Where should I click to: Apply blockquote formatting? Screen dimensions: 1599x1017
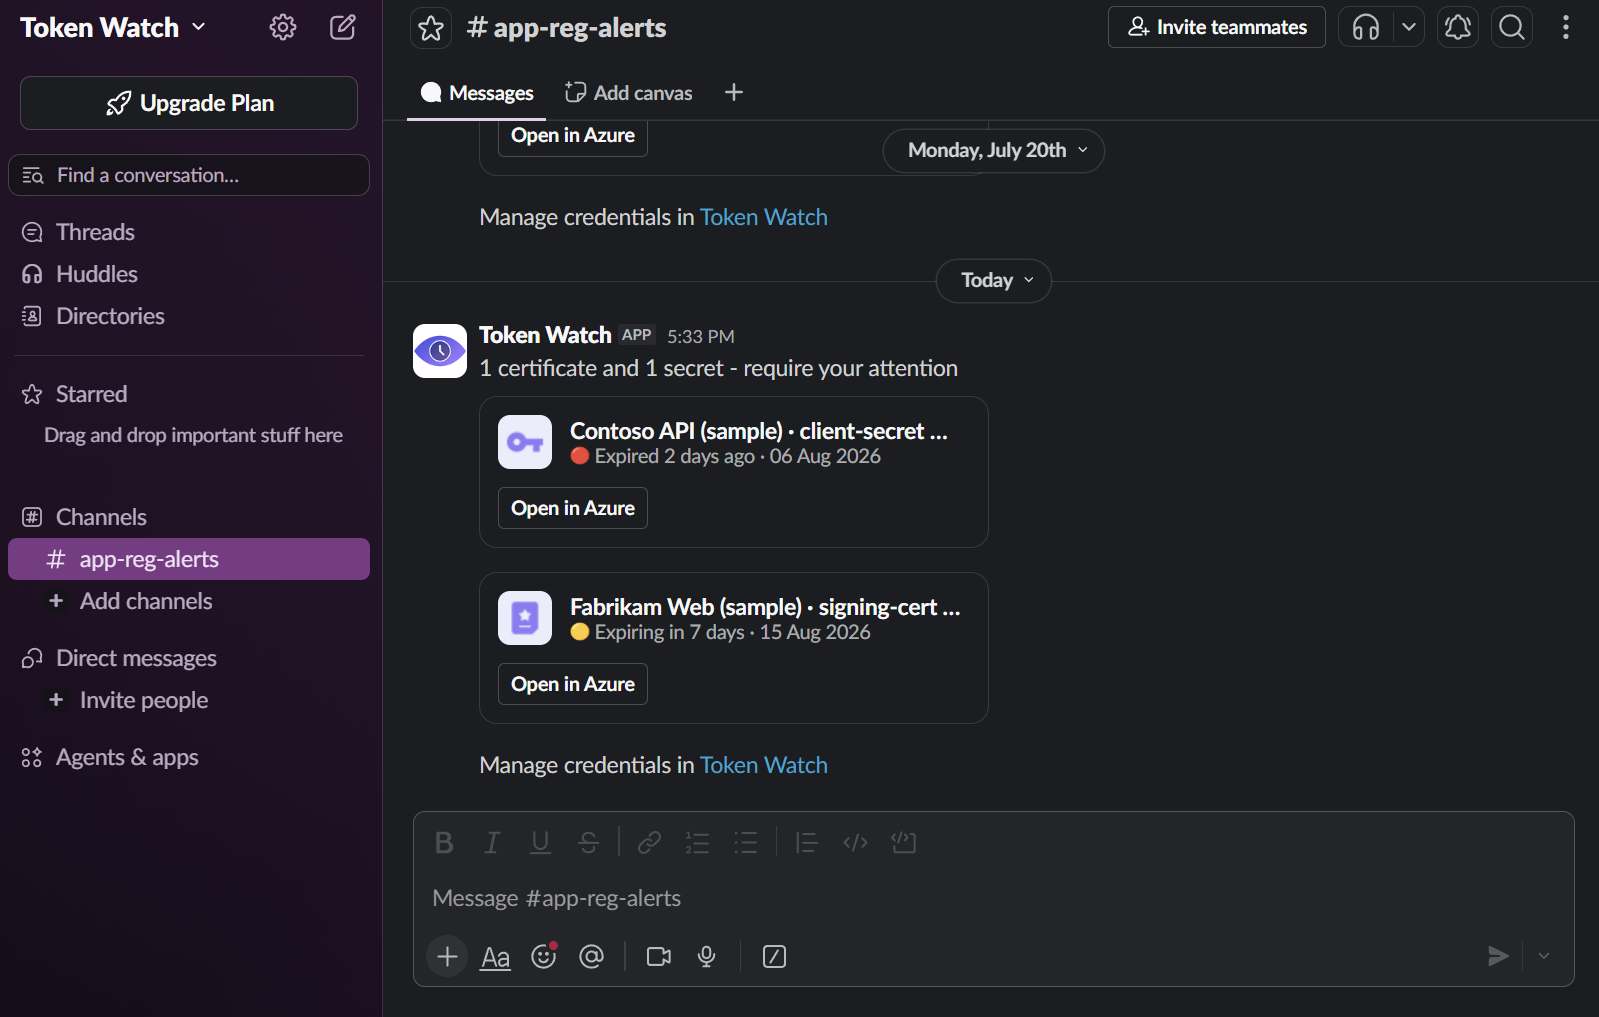point(806,843)
